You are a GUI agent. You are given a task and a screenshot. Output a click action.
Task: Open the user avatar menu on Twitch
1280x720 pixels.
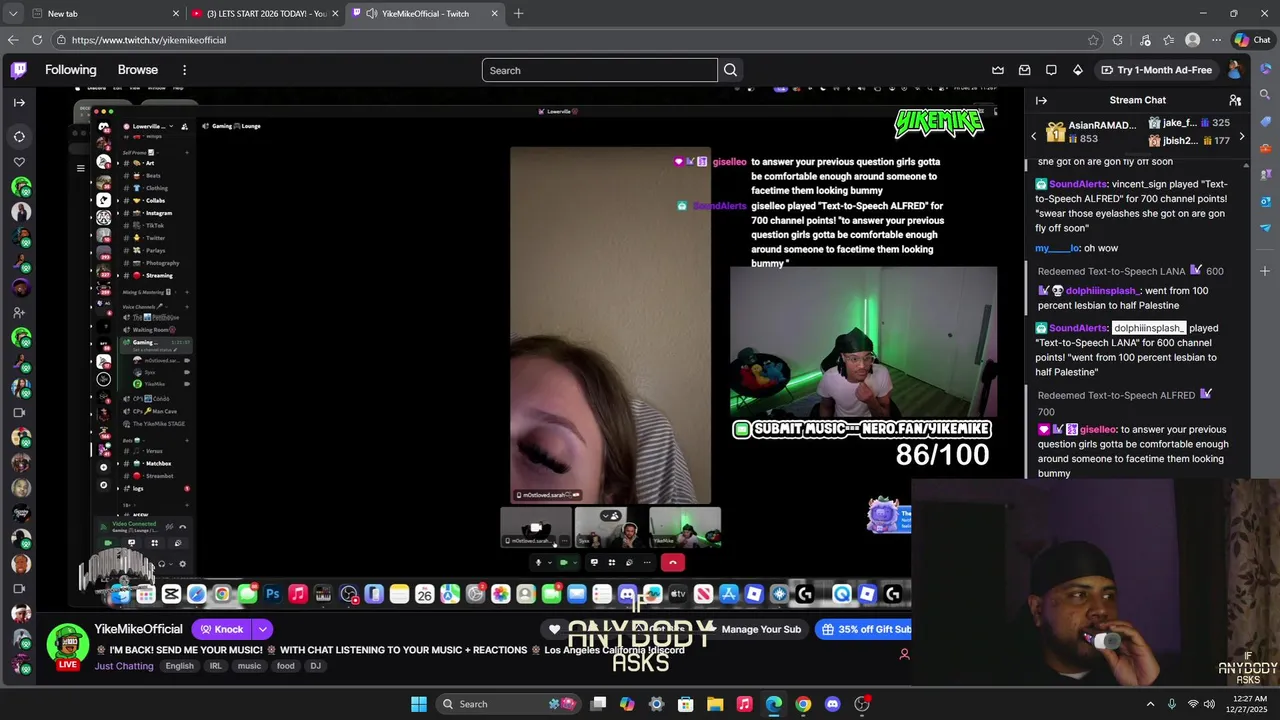pos(1235,70)
